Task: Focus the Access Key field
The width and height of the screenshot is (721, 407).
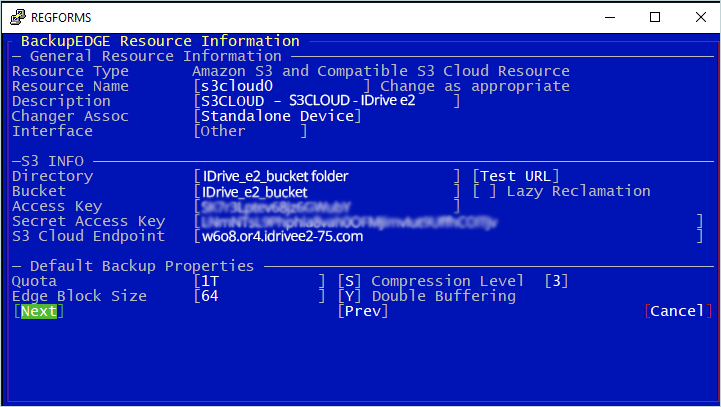Action: click(x=327, y=206)
